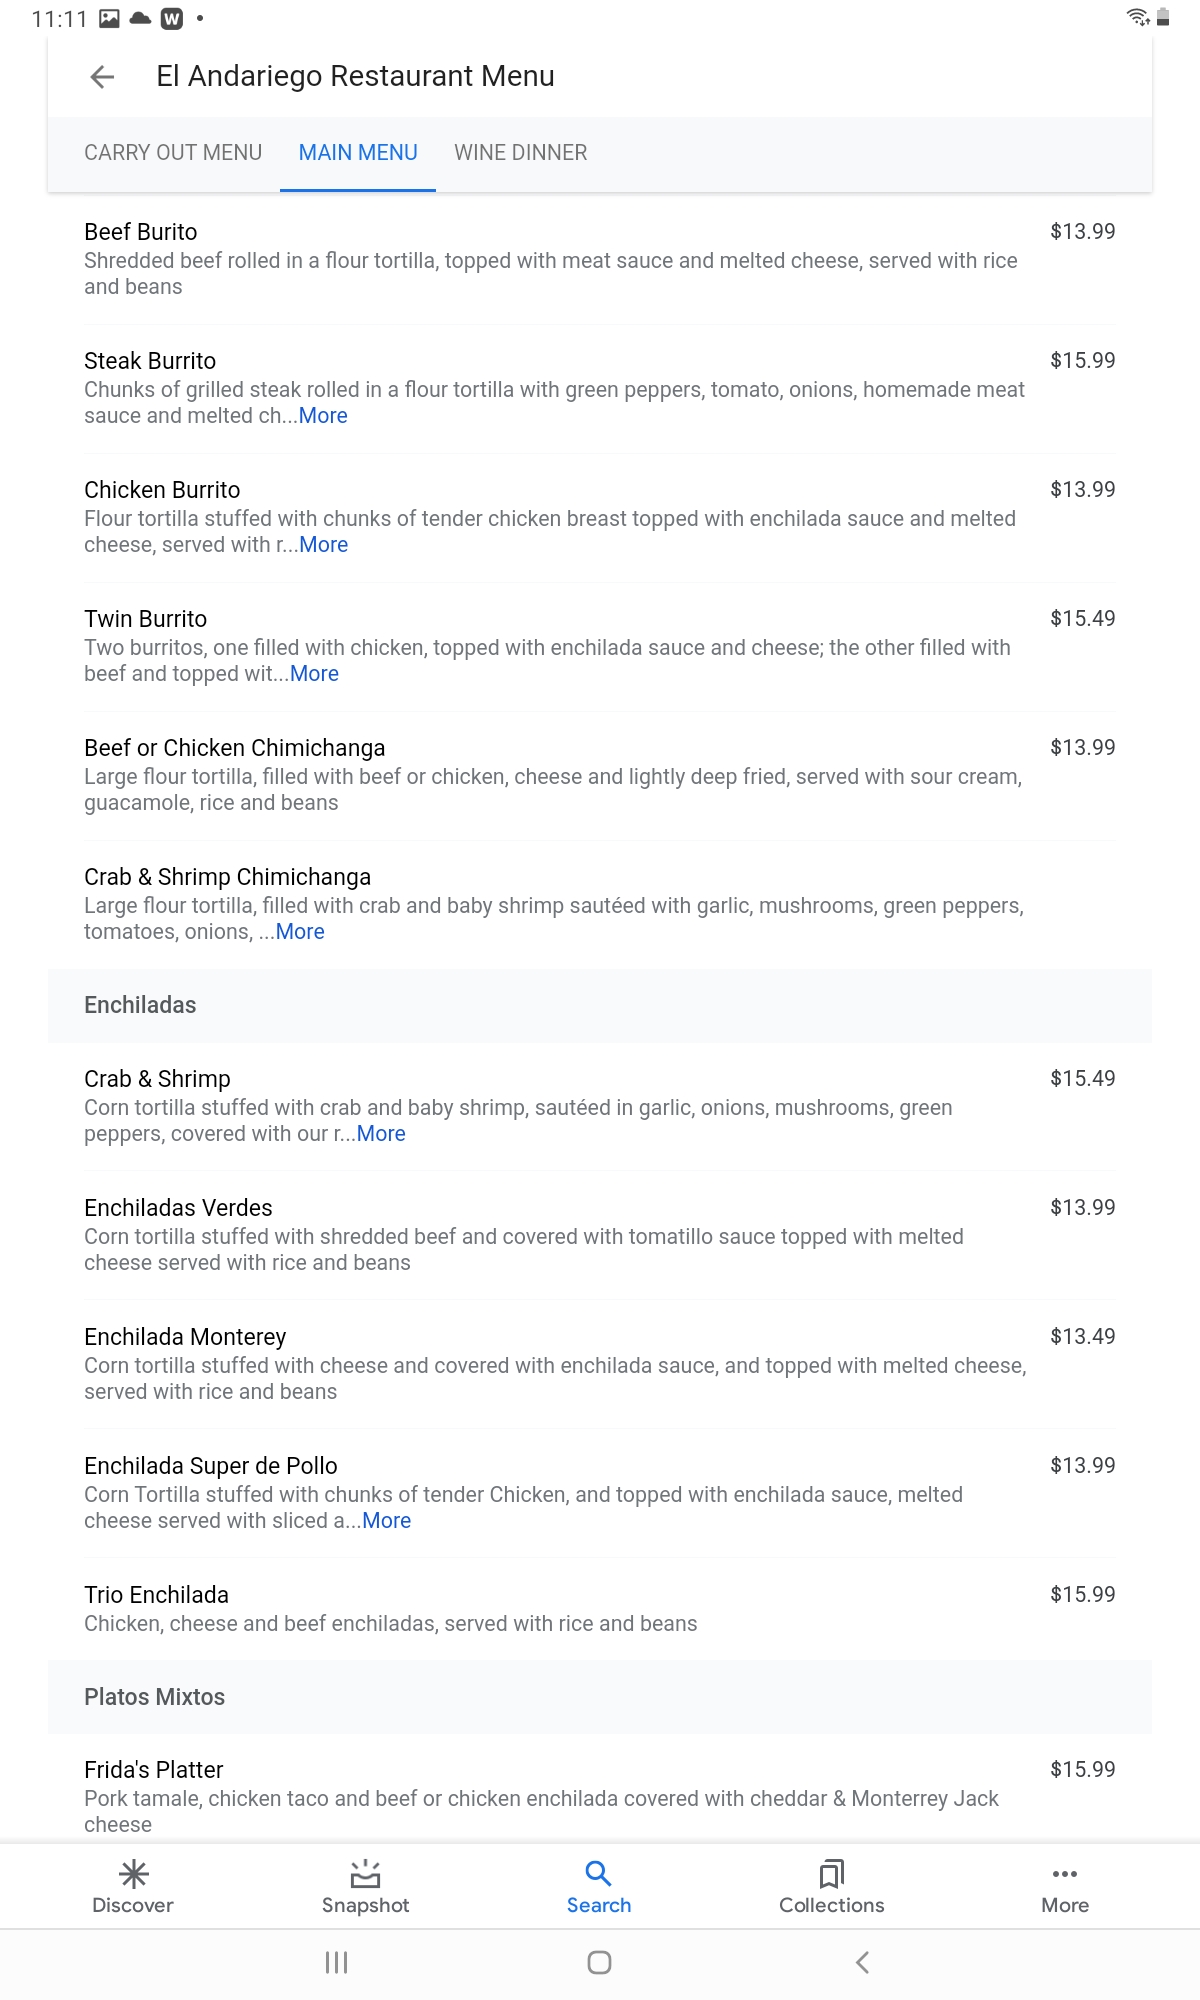Image resolution: width=1200 pixels, height=2000 pixels.
Task: Switch to the Wine Dinner tab
Action: point(521,153)
